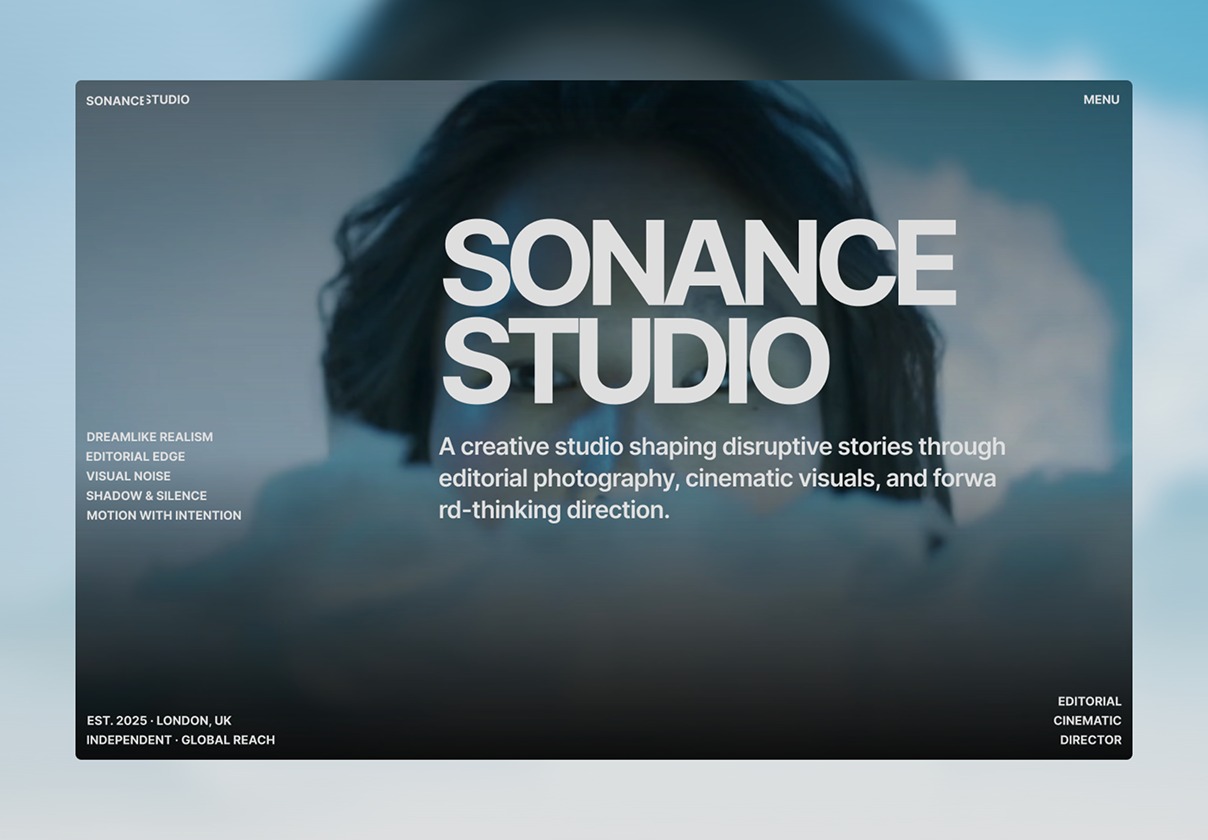Open the MENU in the top right corner
Viewport: 1208px width, 840px height.
[x=1100, y=99]
